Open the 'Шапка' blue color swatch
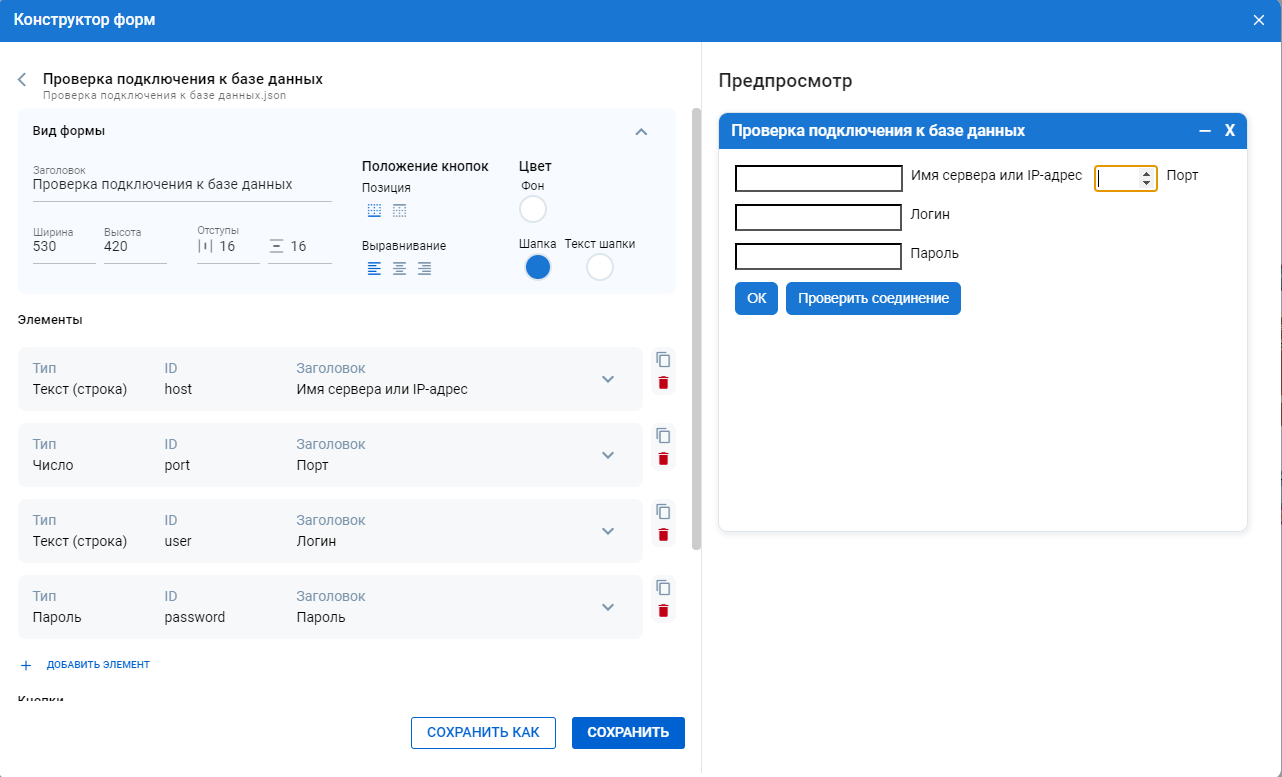The height and width of the screenshot is (777, 1282). [x=538, y=267]
